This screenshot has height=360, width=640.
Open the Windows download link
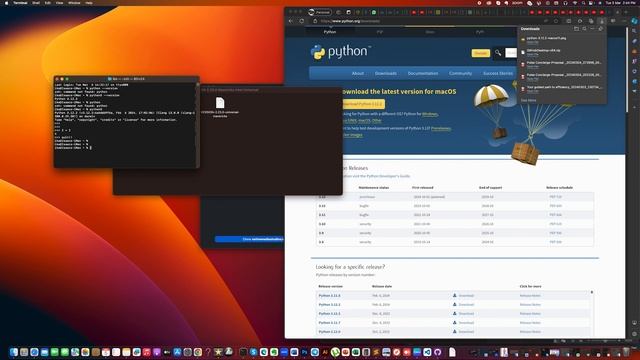point(429,114)
